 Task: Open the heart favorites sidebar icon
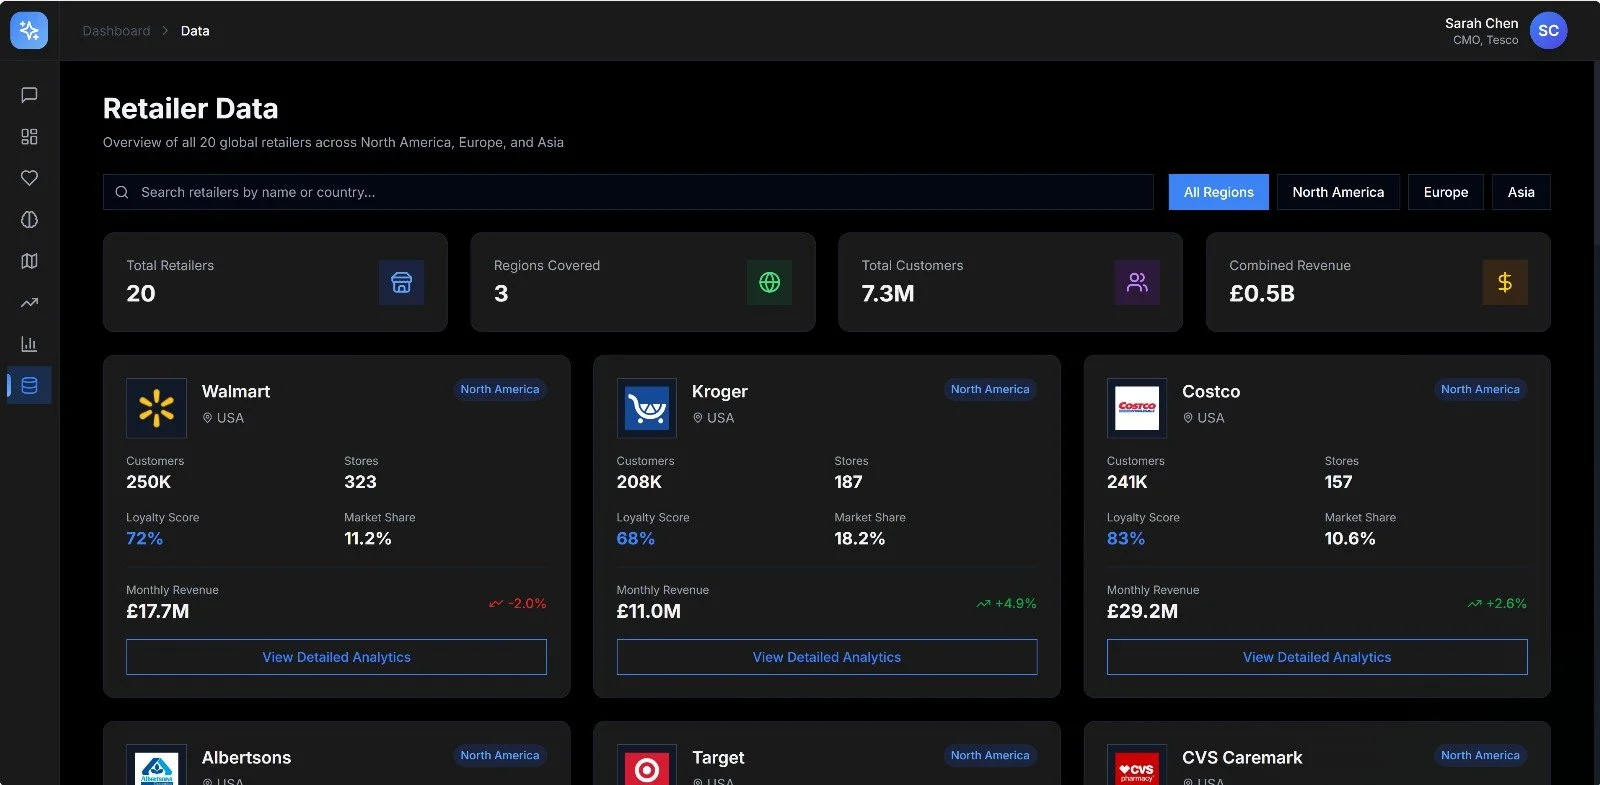[x=29, y=178]
